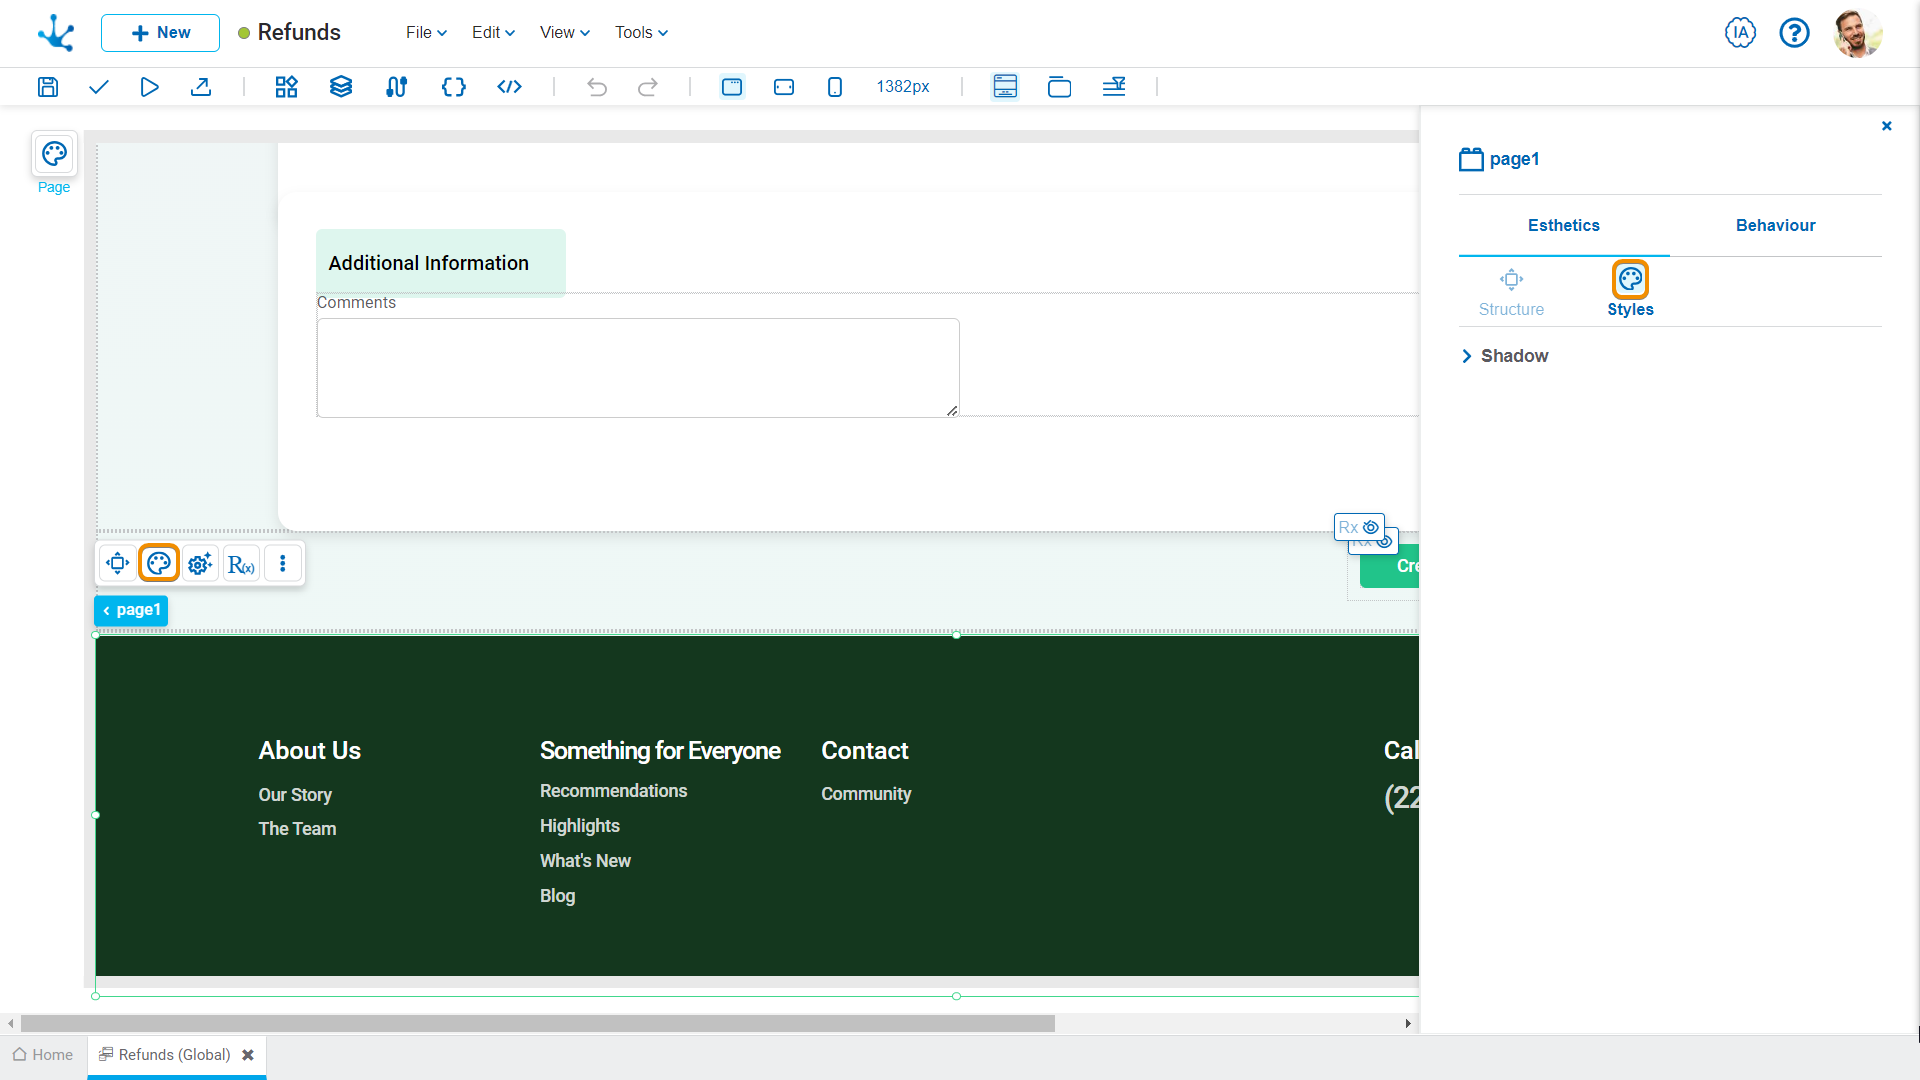Click the Components panel icon
Screen dimensions: 1920x1080
(285, 86)
